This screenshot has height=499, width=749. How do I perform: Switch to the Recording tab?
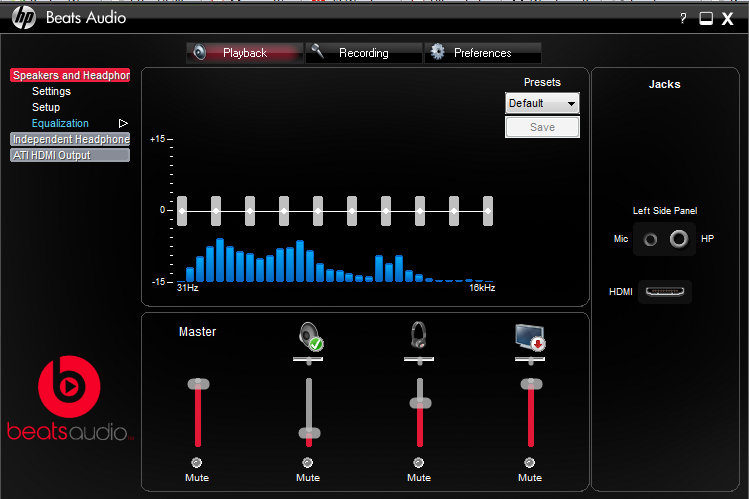[364, 53]
